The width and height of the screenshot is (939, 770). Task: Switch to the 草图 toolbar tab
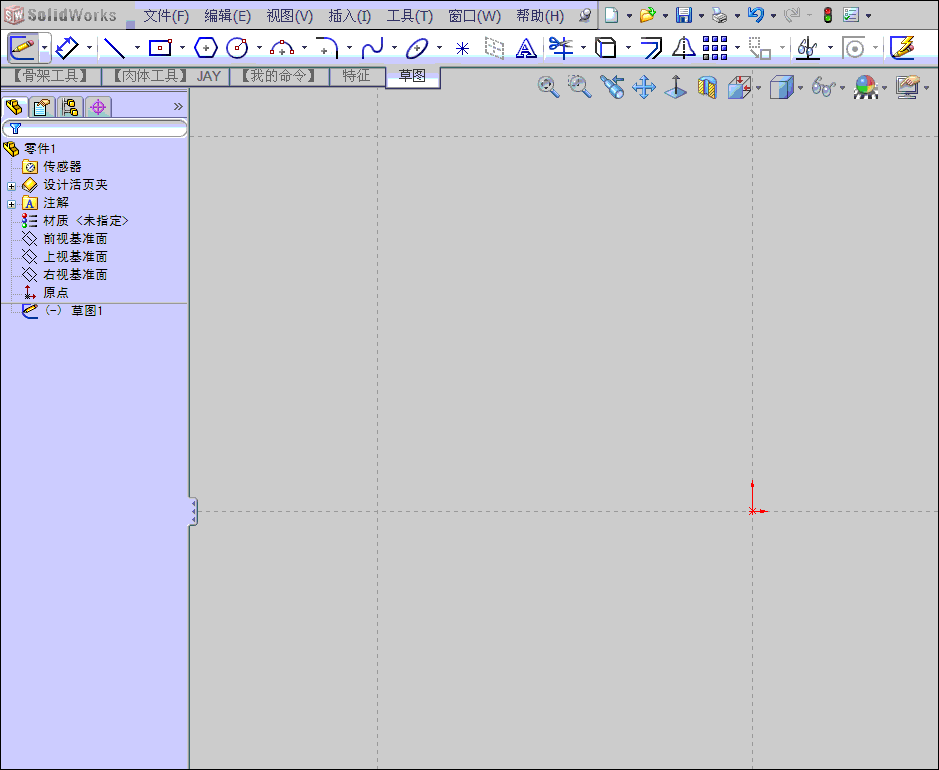413,76
